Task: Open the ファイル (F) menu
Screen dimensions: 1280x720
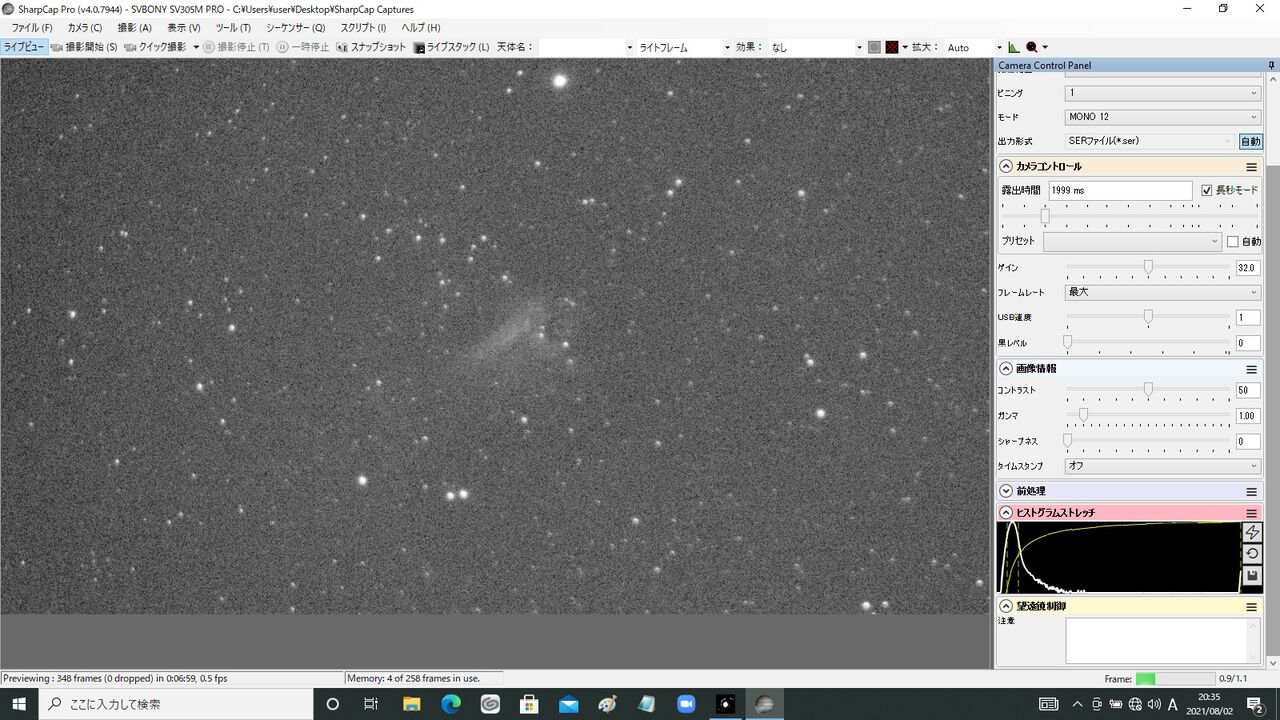Action: pos(31,28)
